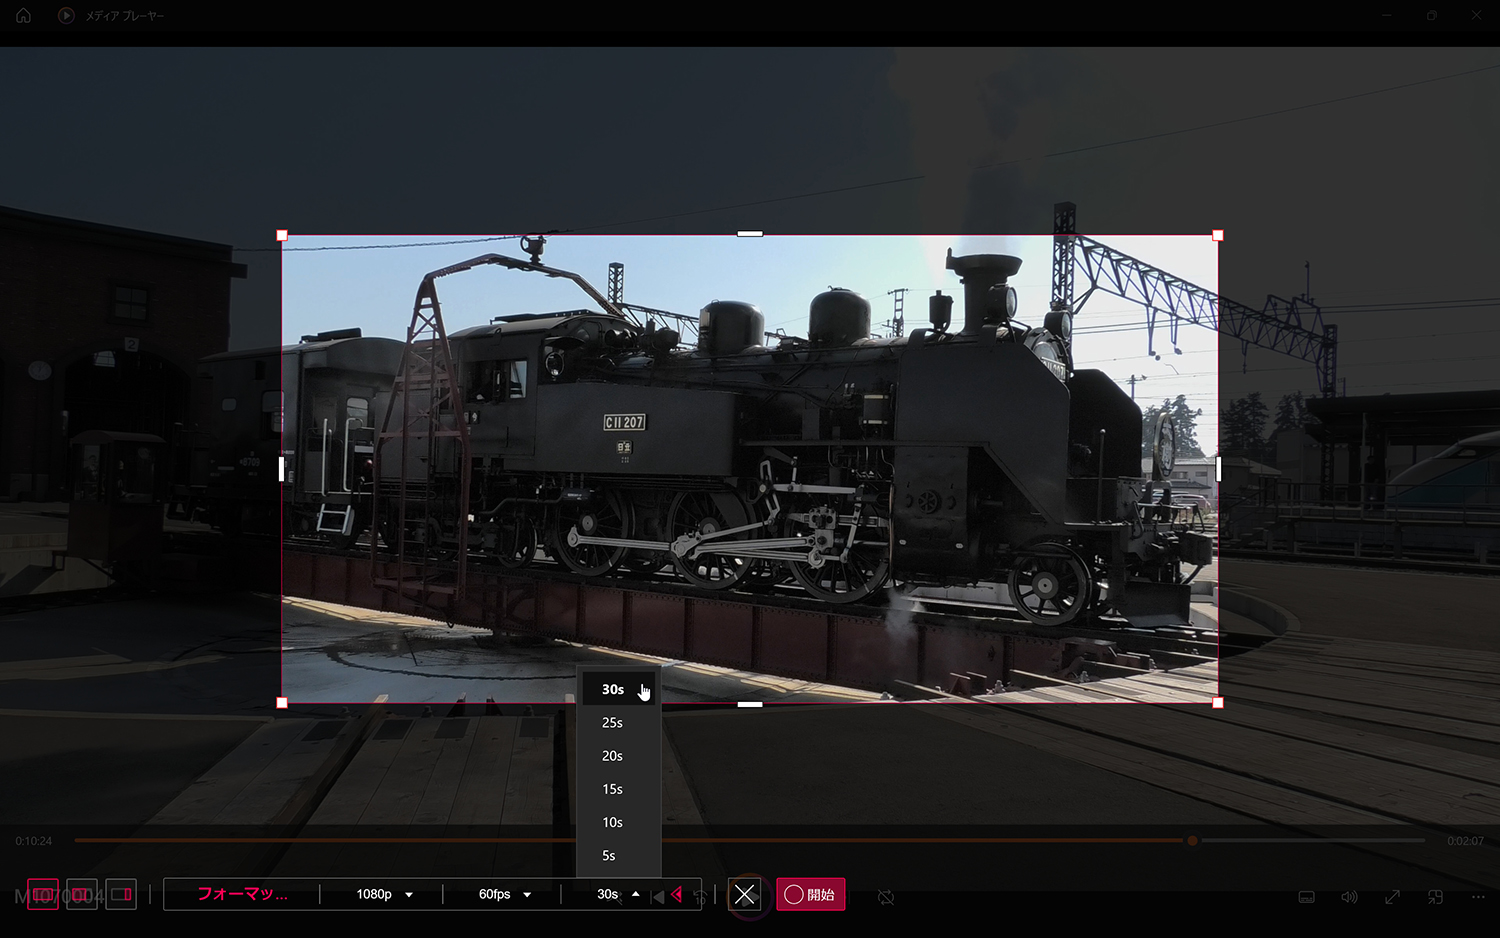Screen dimensions: 1500x938
Task: Click the red left-pointing triangle icon
Action: coord(677,894)
